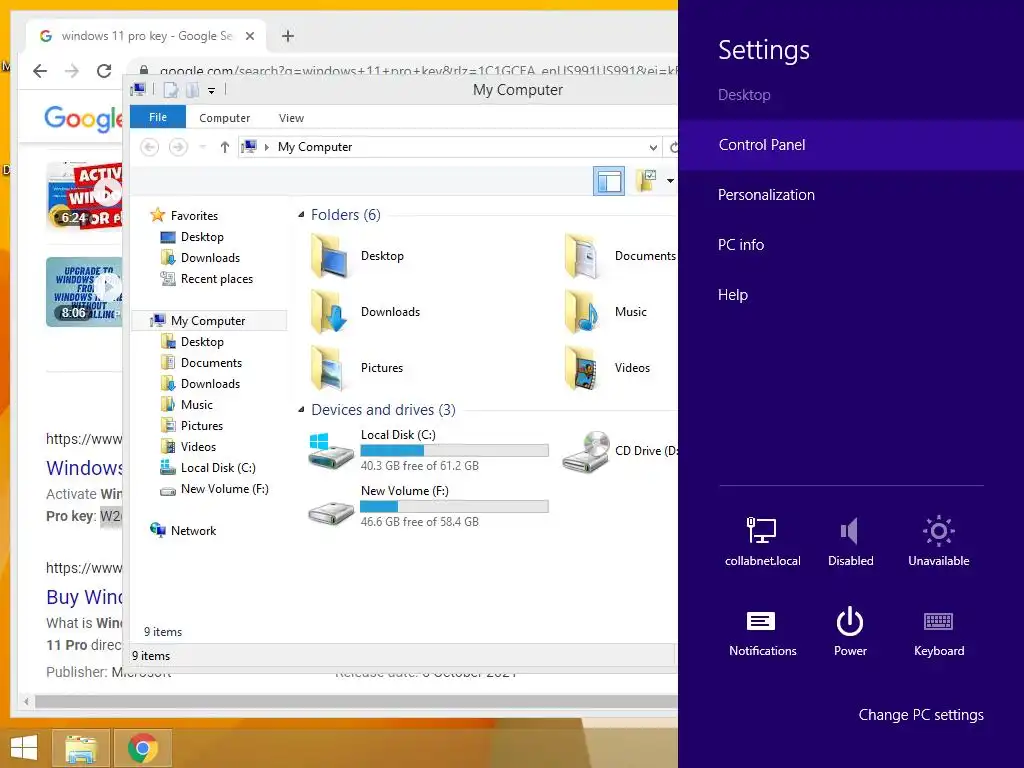The width and height of the screenshot is (1024, 768).
Task: Collapse the Devices and drives group
Action: 301,409
